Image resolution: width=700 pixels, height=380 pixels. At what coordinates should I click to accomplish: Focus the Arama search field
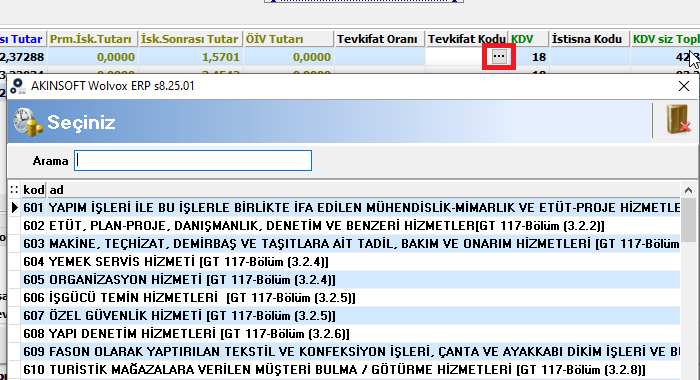tap(193, 160)
